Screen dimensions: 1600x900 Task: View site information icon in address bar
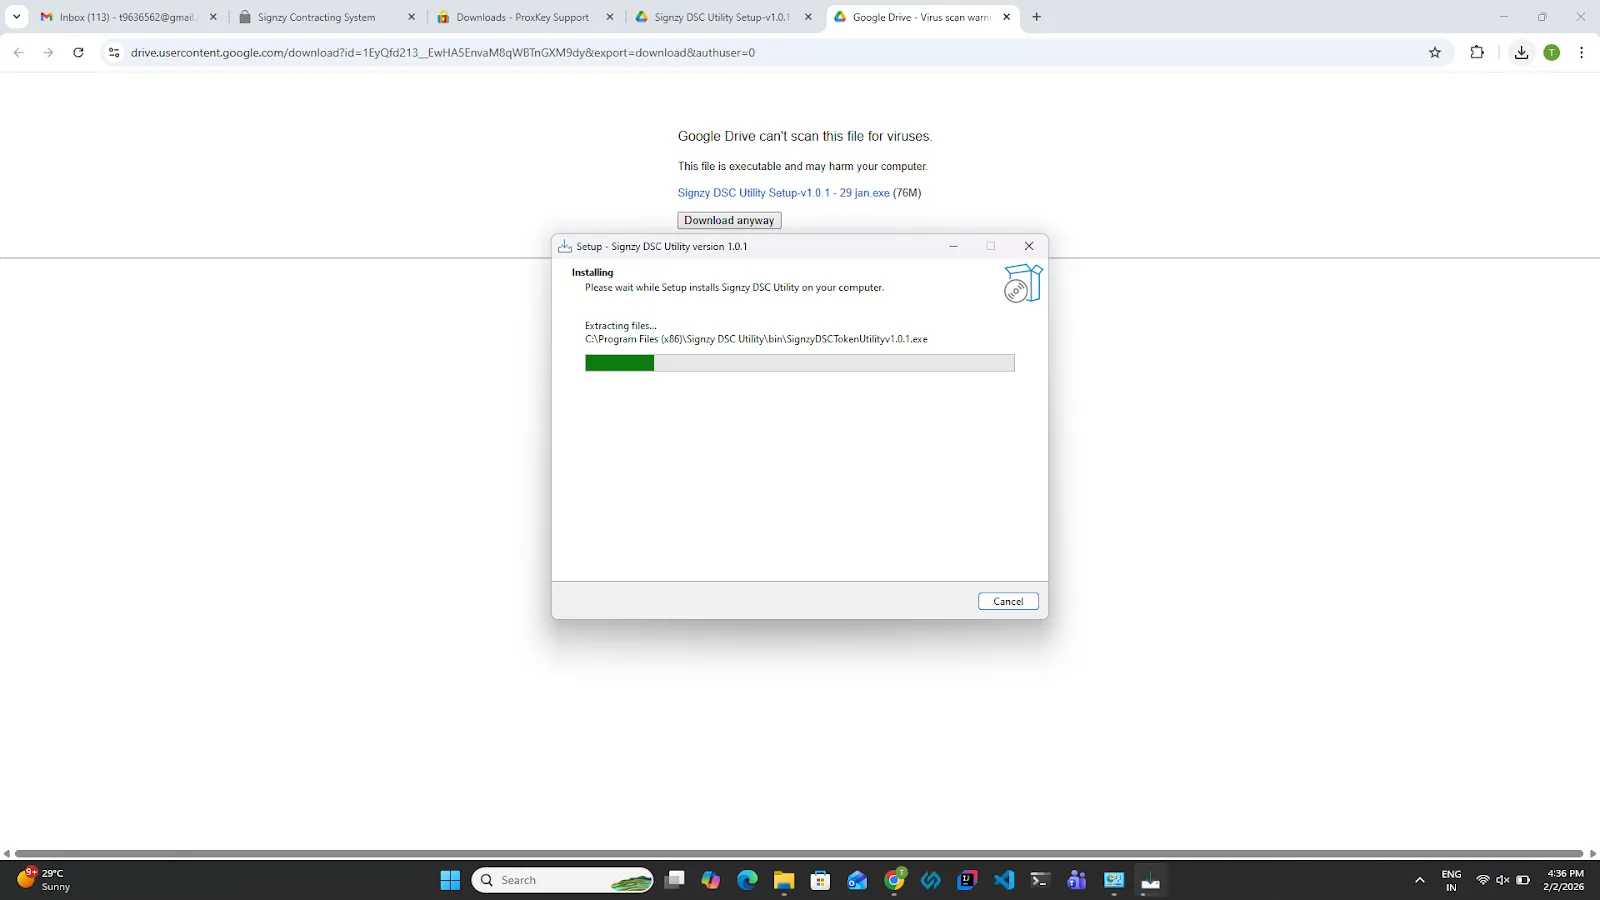click(114, 52)
